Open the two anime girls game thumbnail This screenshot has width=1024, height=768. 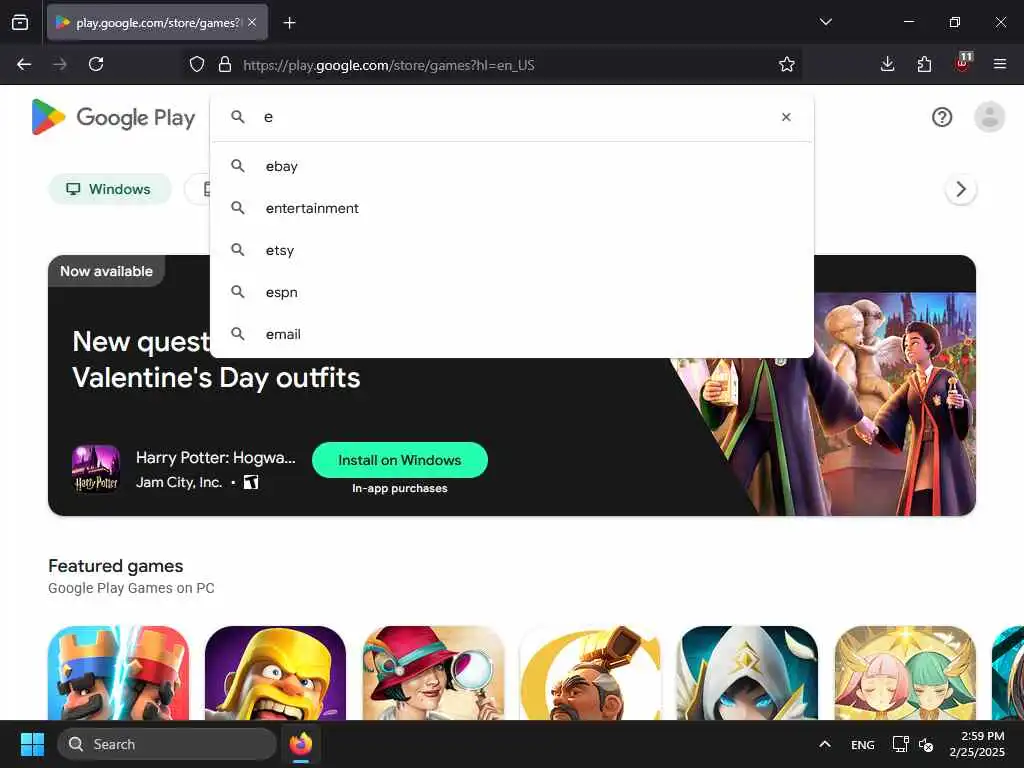(x=905, y=673)
